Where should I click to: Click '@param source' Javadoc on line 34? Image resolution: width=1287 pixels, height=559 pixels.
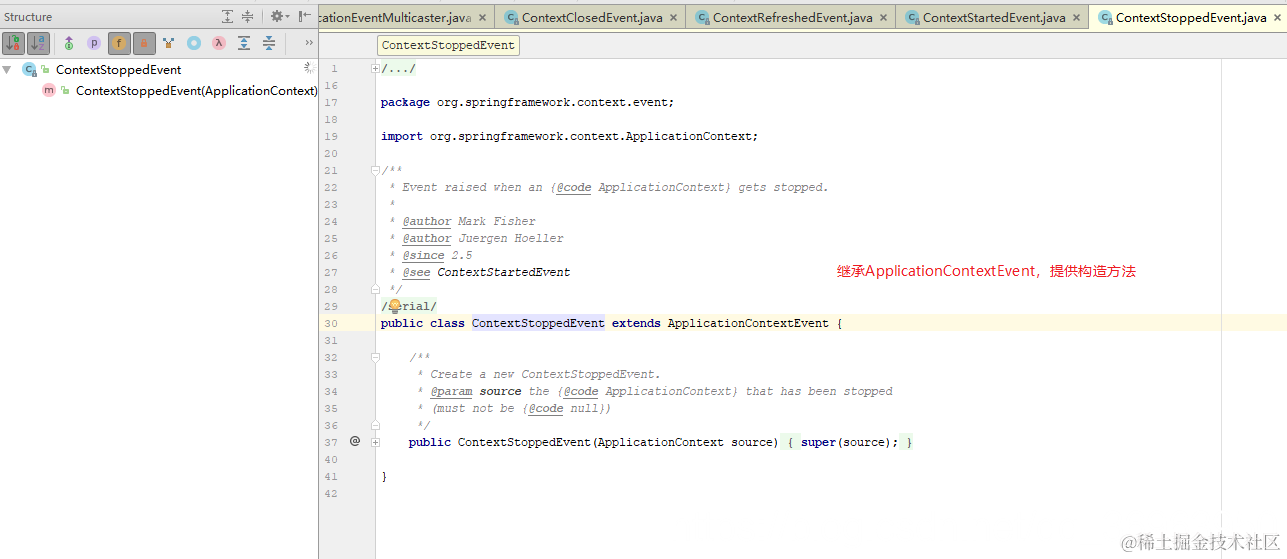476,391
